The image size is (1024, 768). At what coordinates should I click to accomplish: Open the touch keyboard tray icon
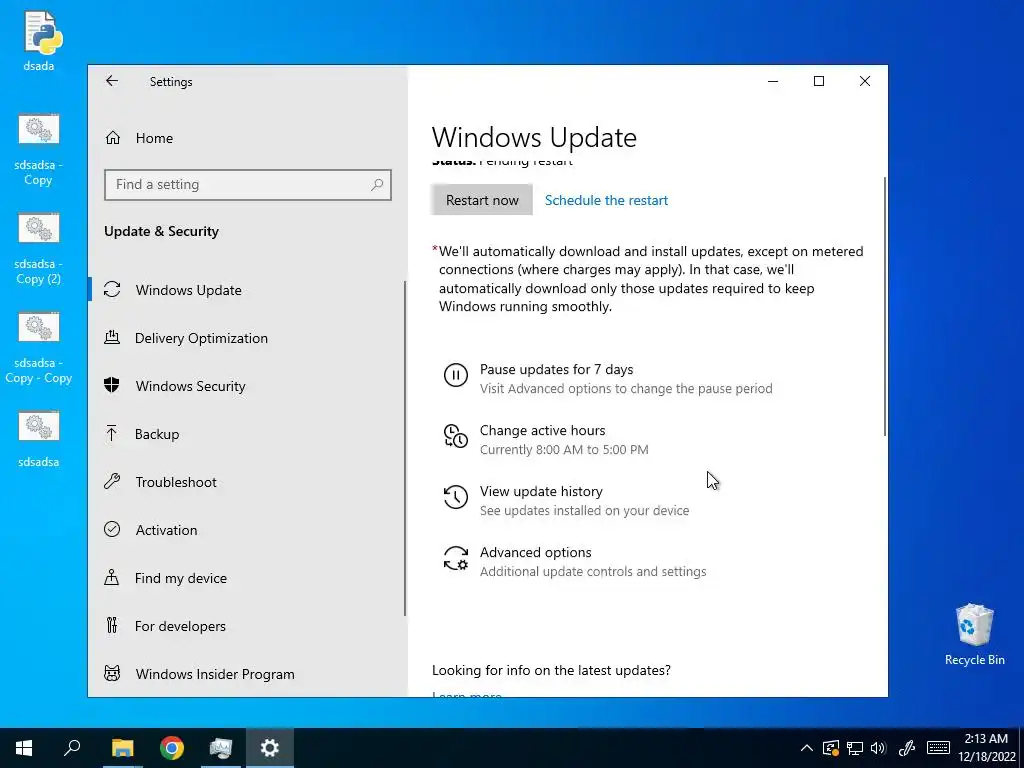click(x=938, y=748)
